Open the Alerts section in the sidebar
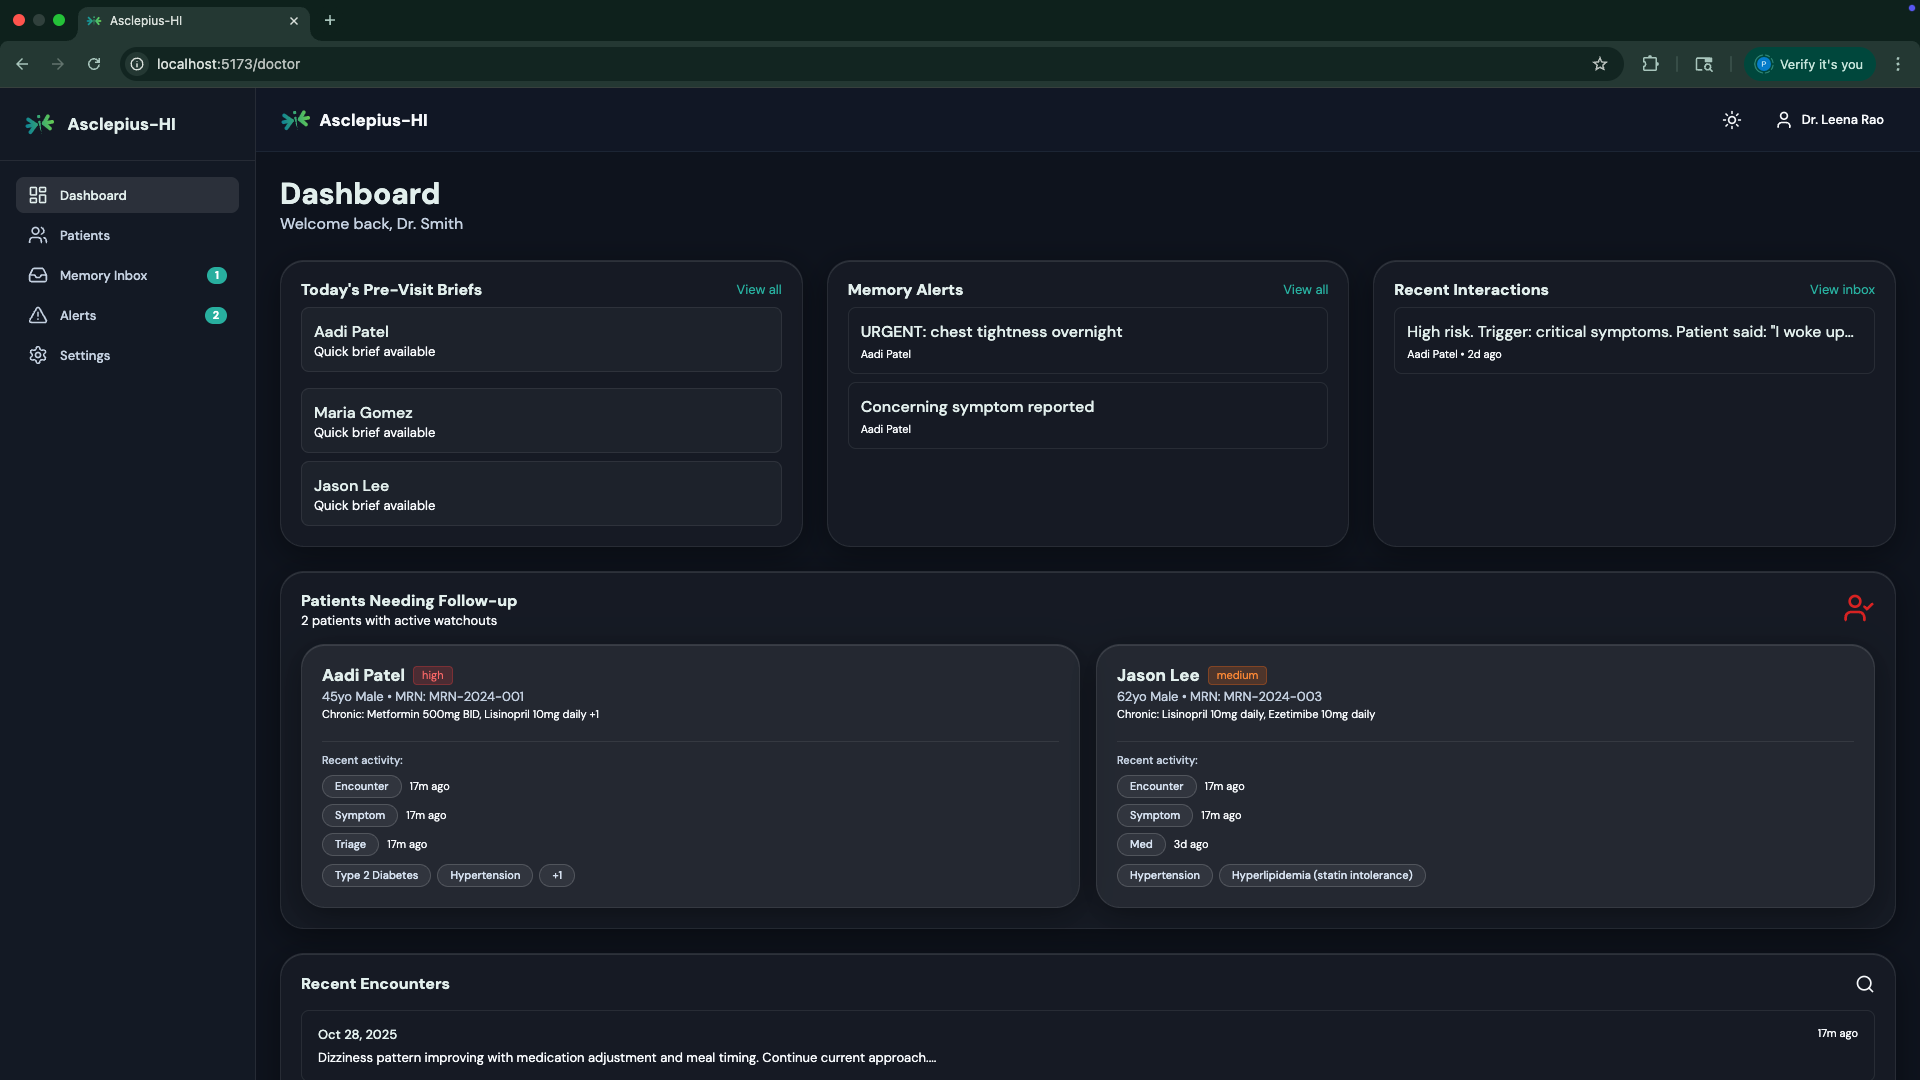This screenshot has height=1080, width=1920. [78, 315]
